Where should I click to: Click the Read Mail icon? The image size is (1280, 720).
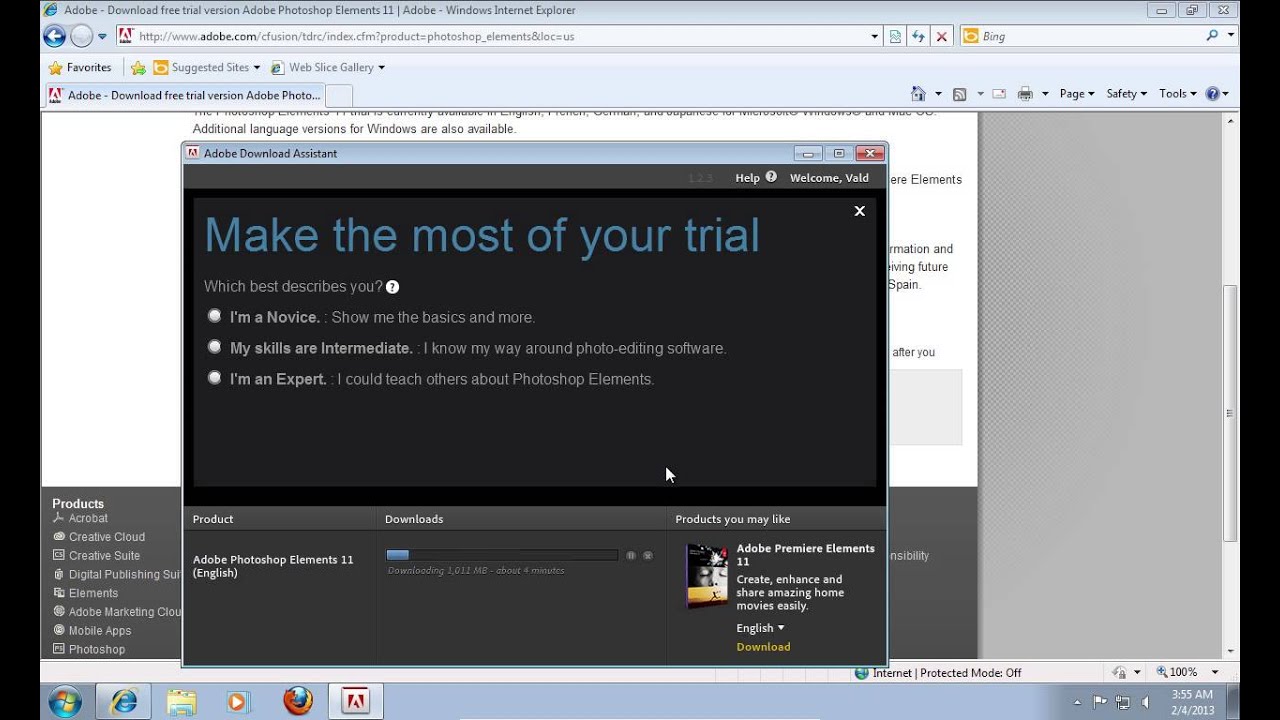[x=998, y=94]
